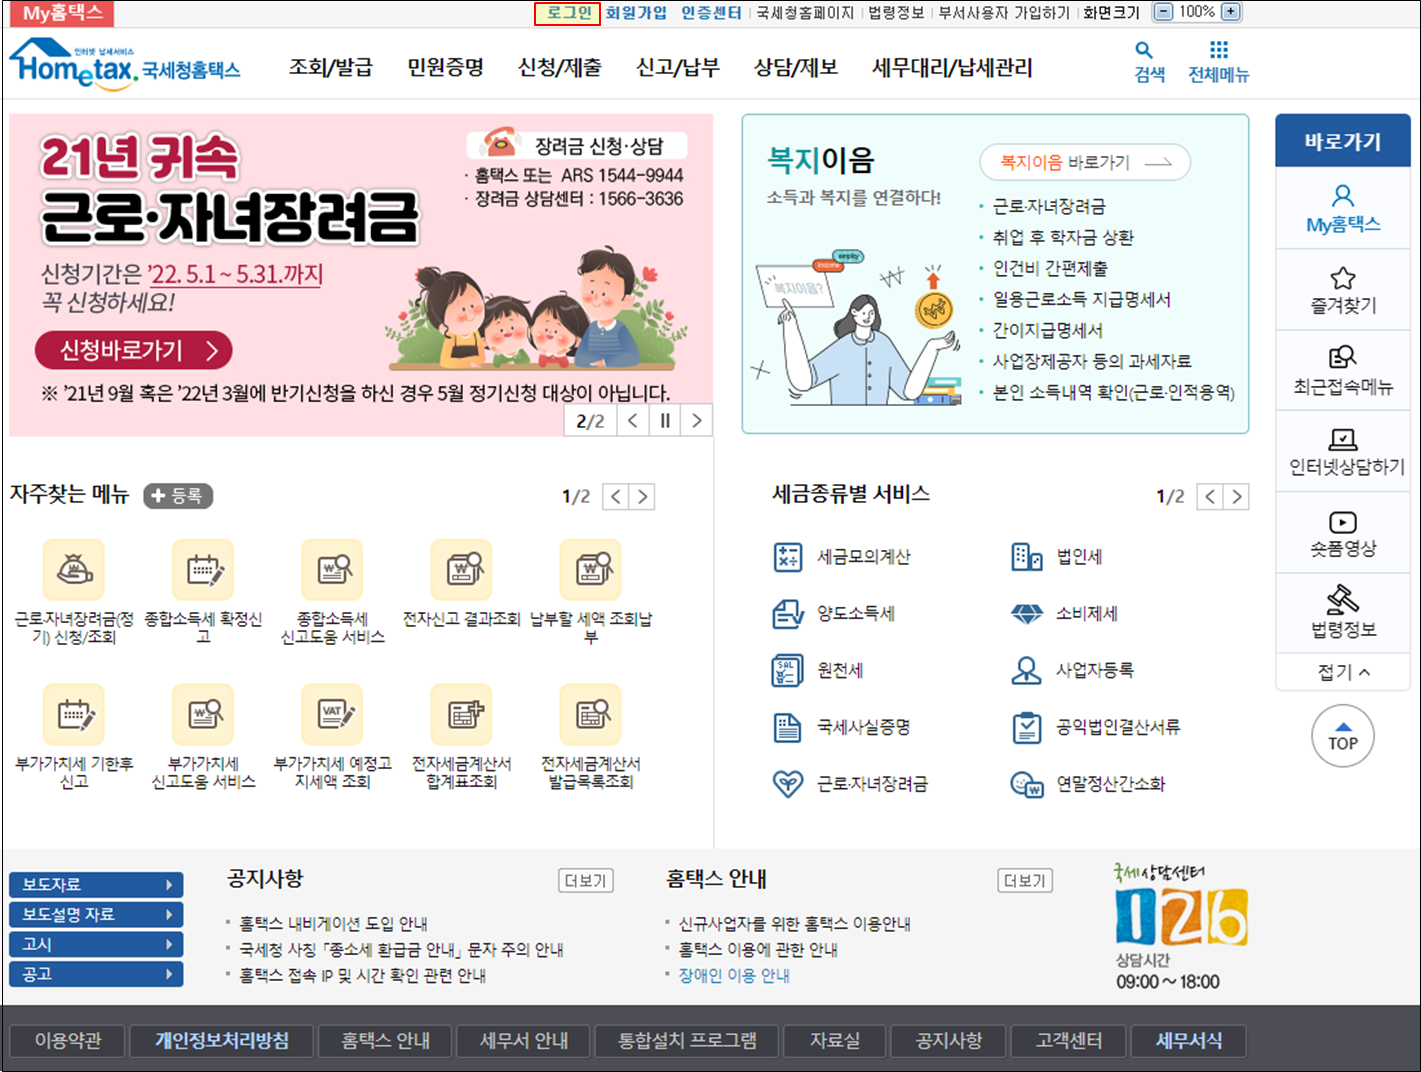This screenshot has height=1072, width=1421.
Task: Click 더보기 next to 공지사항
Action: [x=586, y=881]
